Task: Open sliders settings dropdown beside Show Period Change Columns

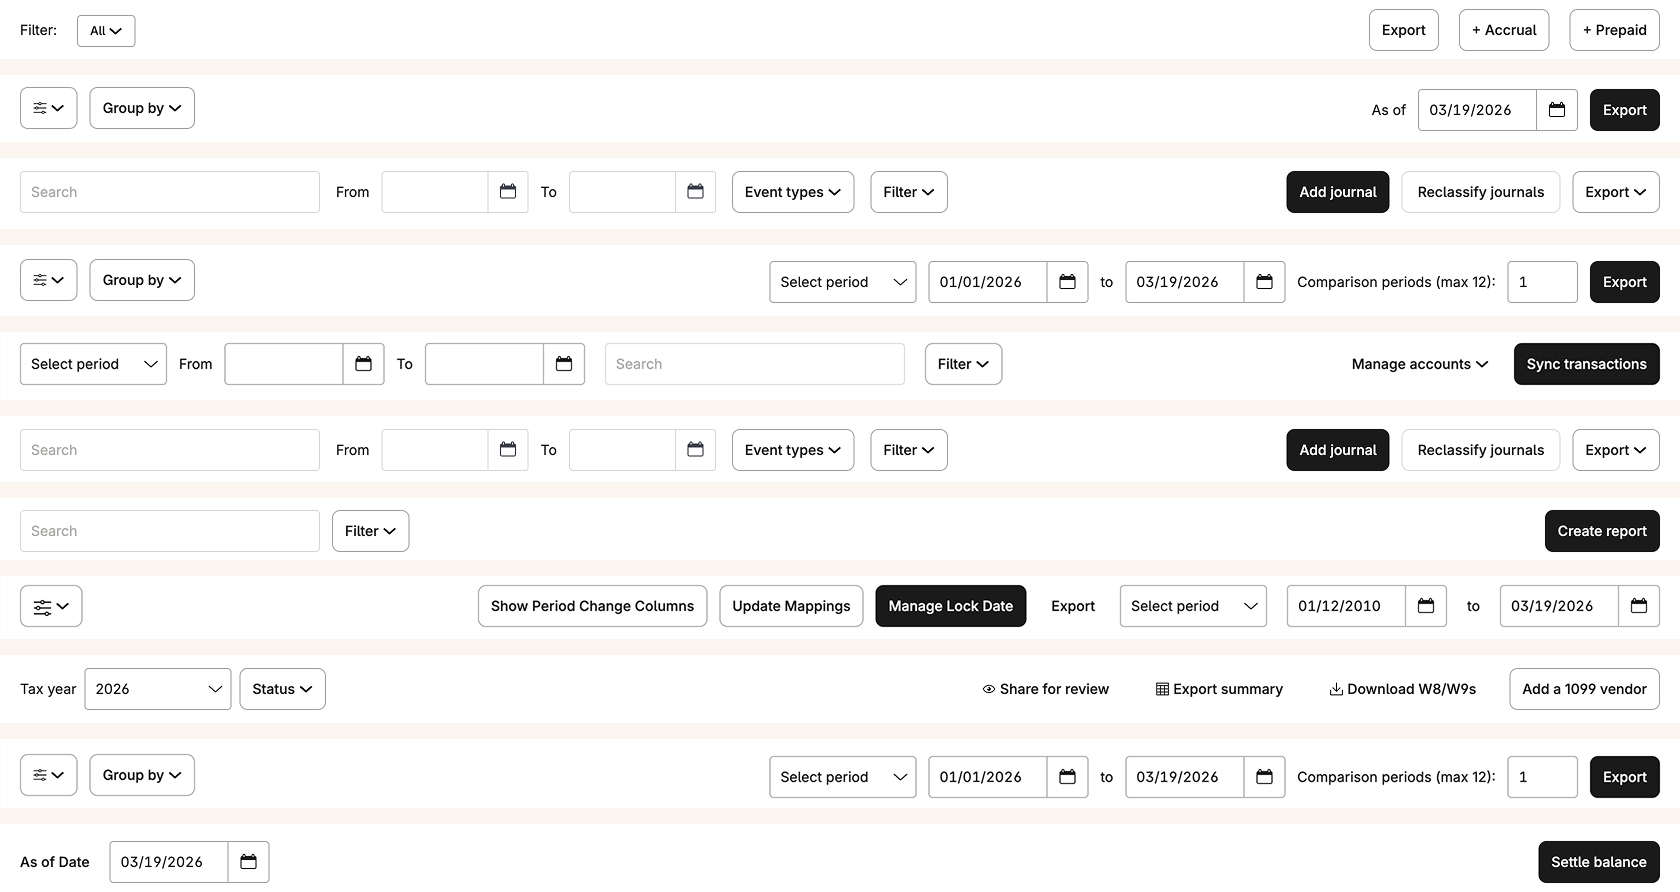Action: 51,606
